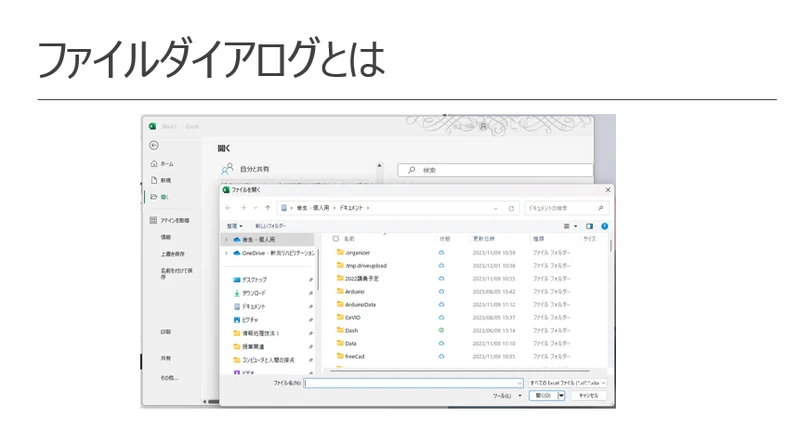This screenshot has height=427, width=800.
Task: Select 印刷 in Excel backstage sidebar
Action: 166,332
